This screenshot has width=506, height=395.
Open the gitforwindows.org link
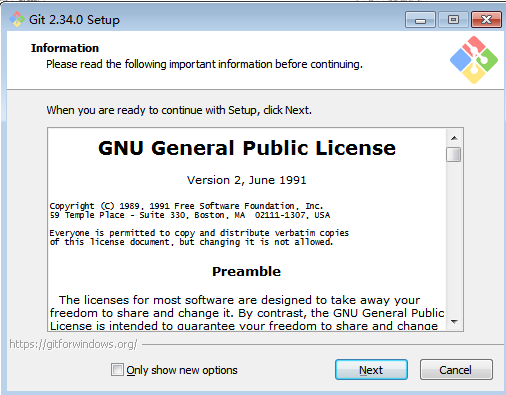coord(73,344)
